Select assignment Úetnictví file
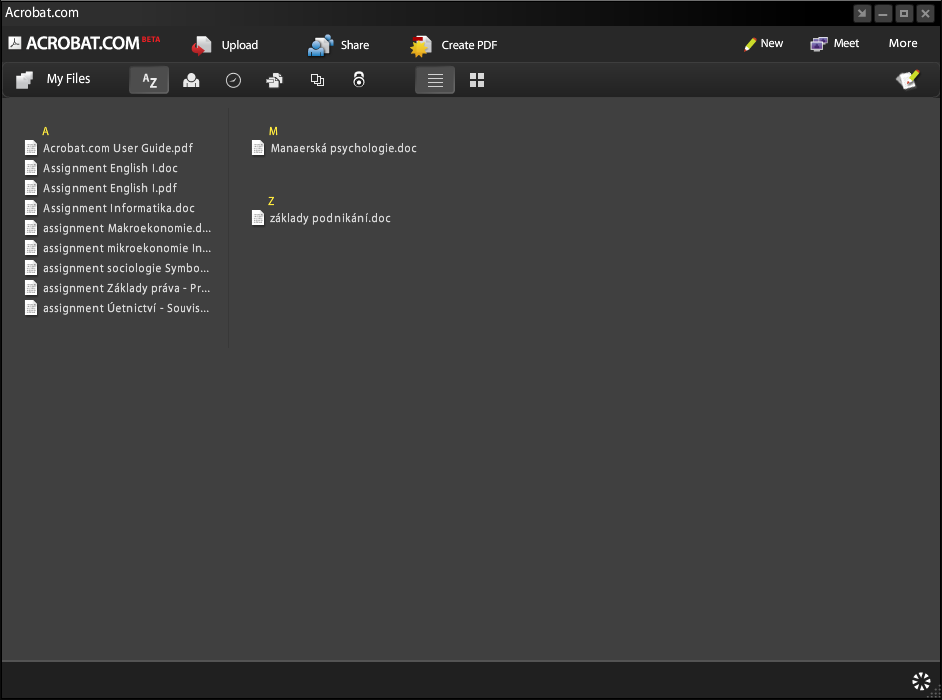 tap(126, 308)
